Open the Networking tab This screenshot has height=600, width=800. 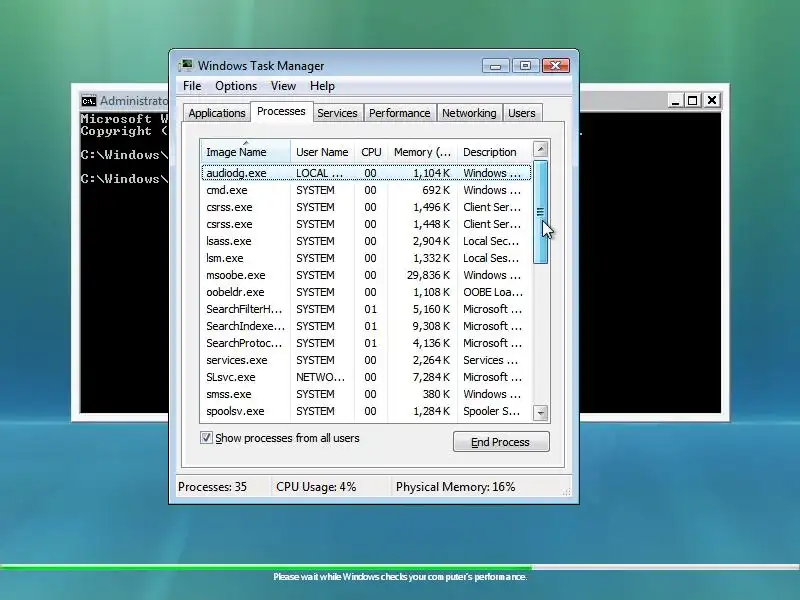click(469, 113)
